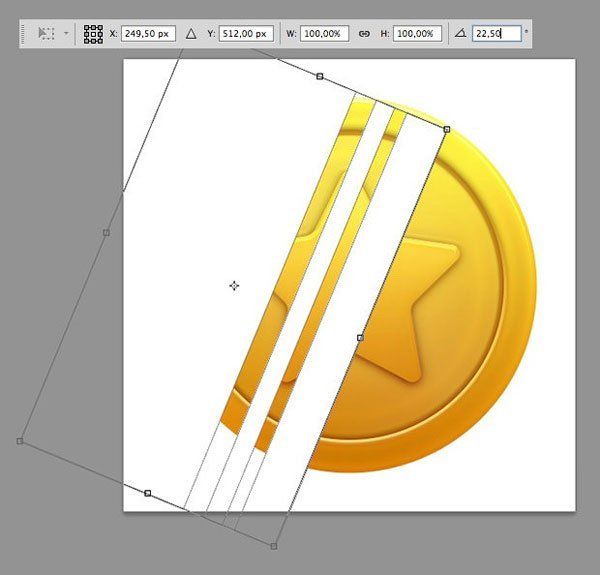Edit the H height percentage field
The image size is (600, 575).
point(417,34)
